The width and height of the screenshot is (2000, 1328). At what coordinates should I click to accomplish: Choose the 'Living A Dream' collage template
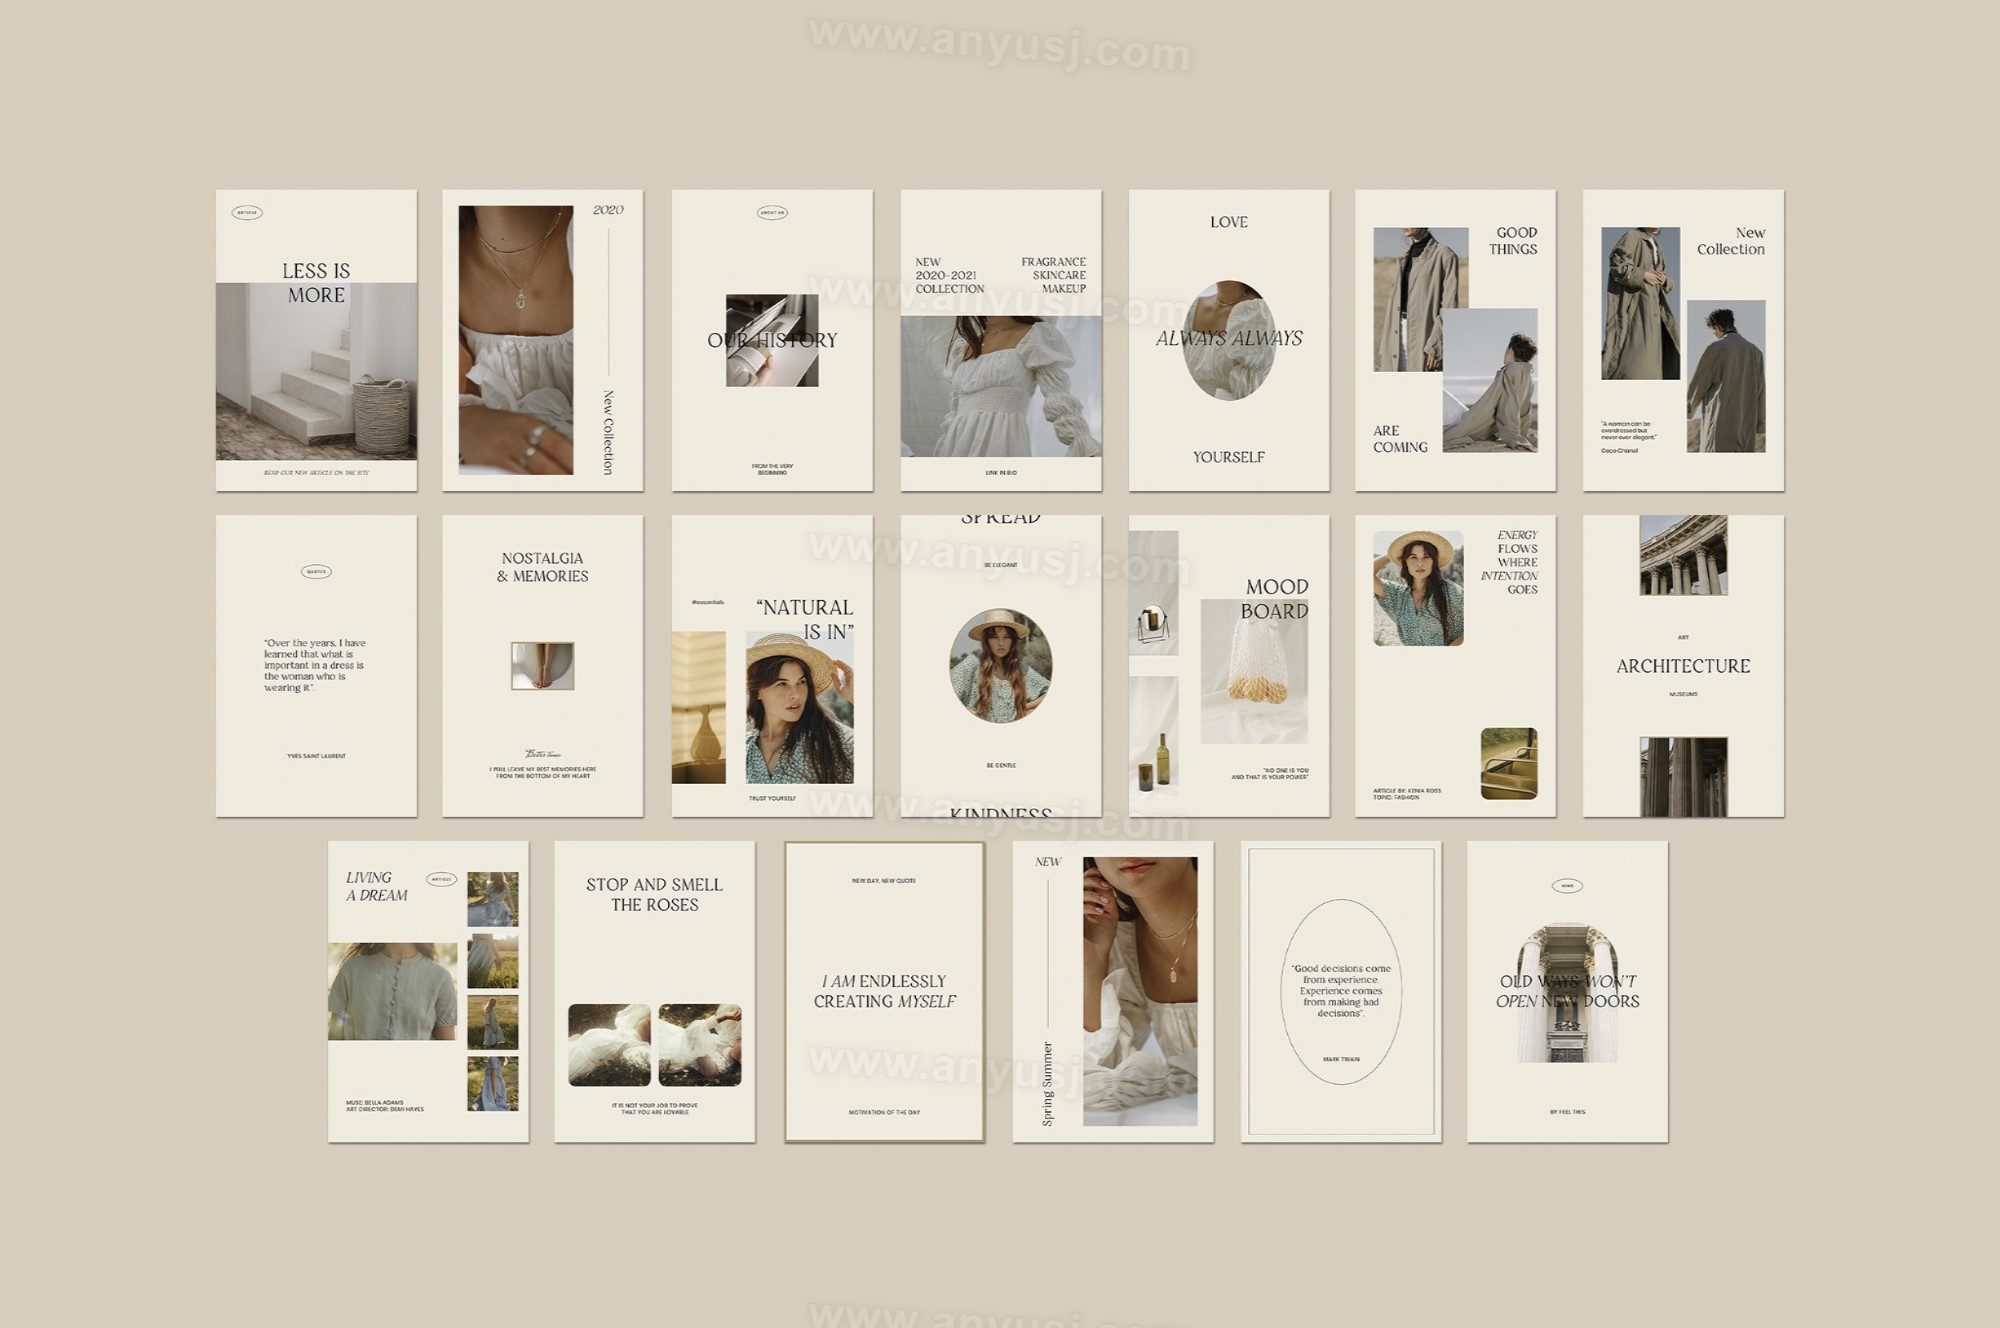(x=428, y=992)
